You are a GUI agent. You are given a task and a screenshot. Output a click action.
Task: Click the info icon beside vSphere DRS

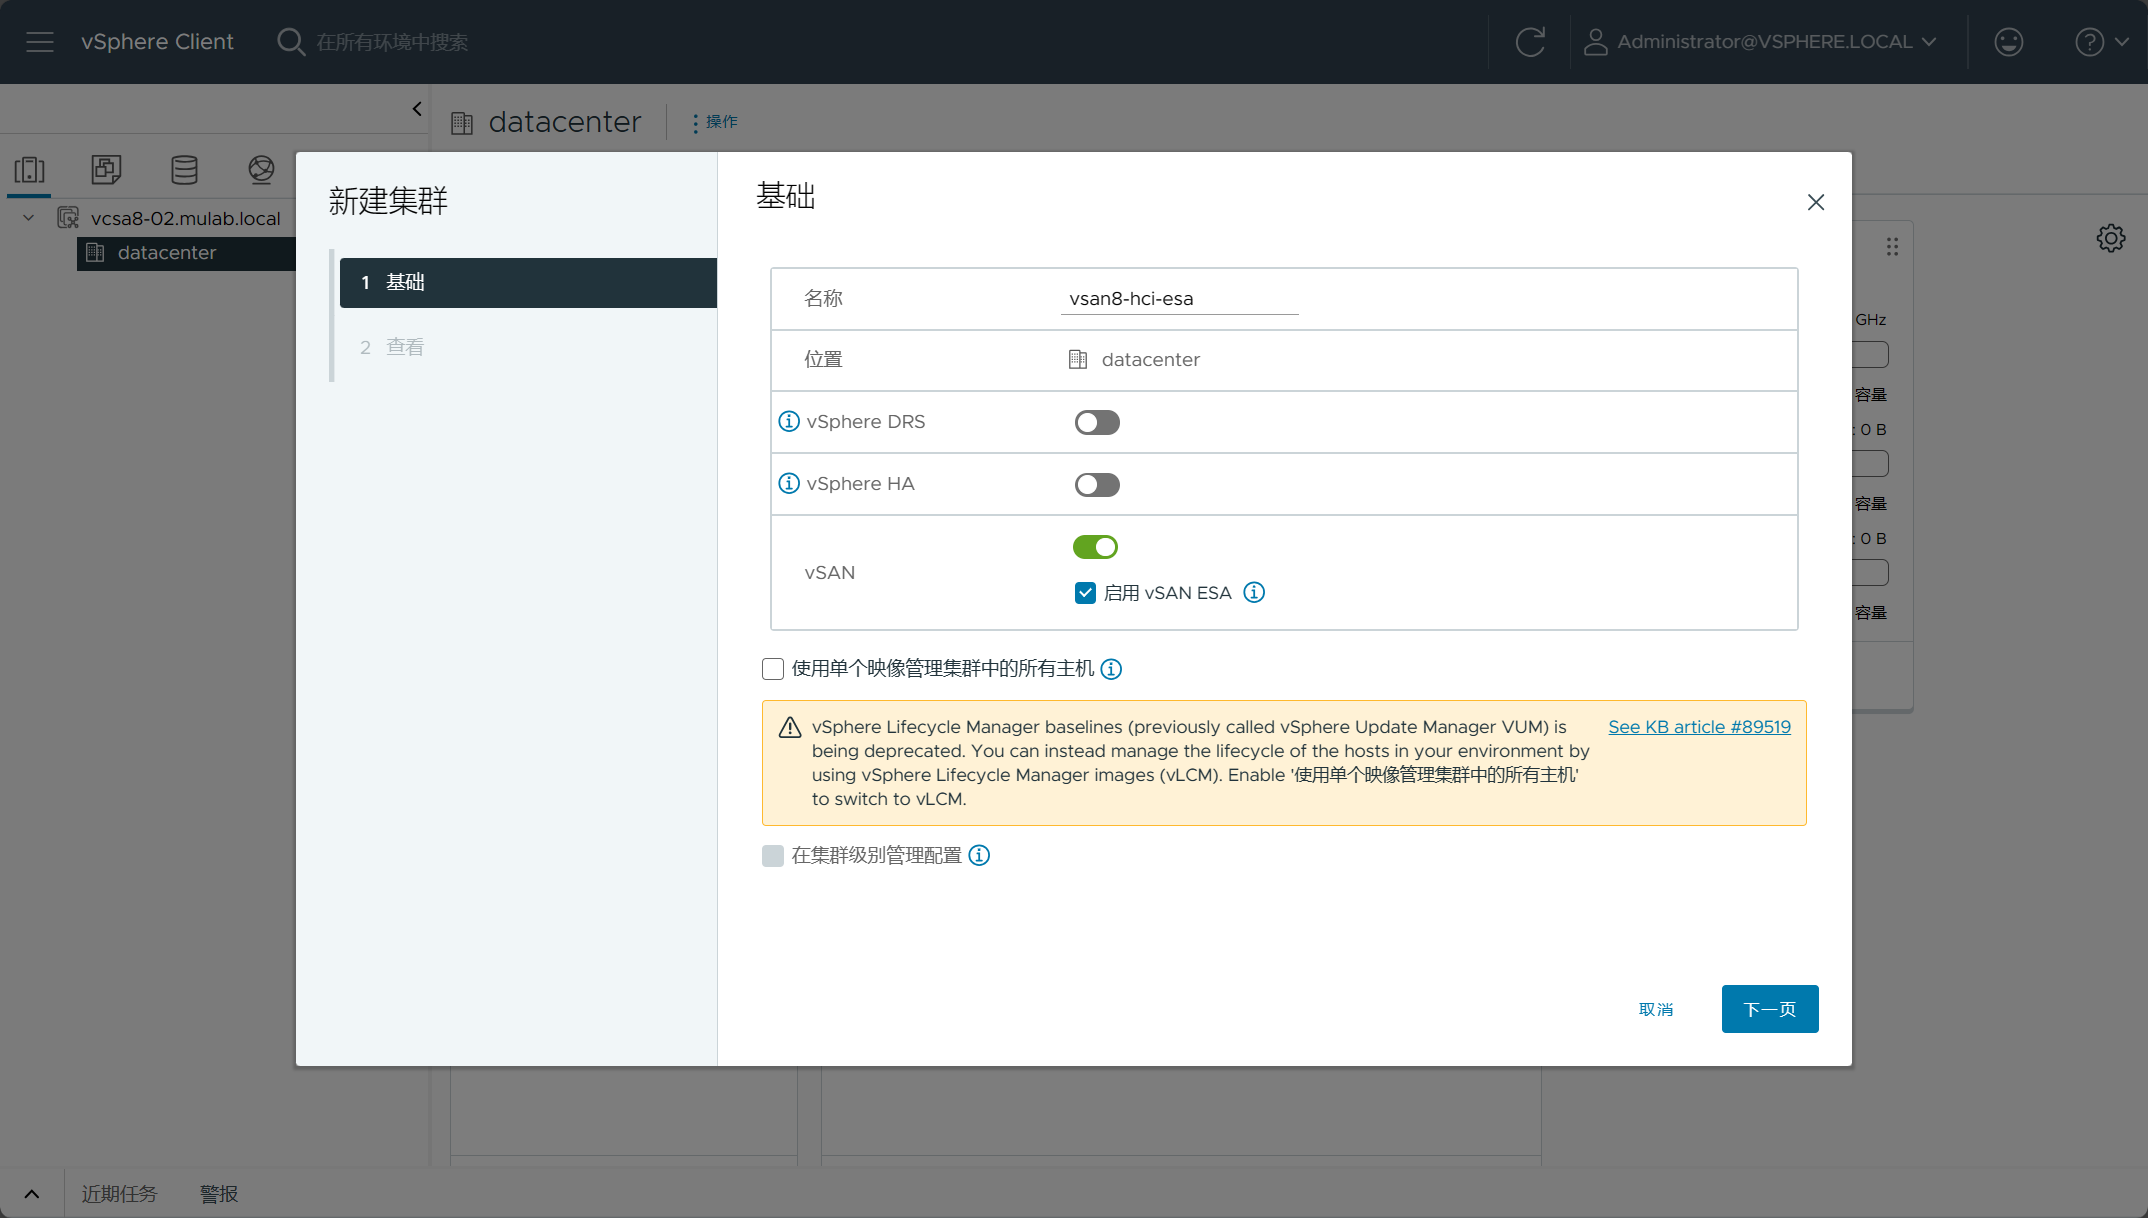click(x=789, y=421)
